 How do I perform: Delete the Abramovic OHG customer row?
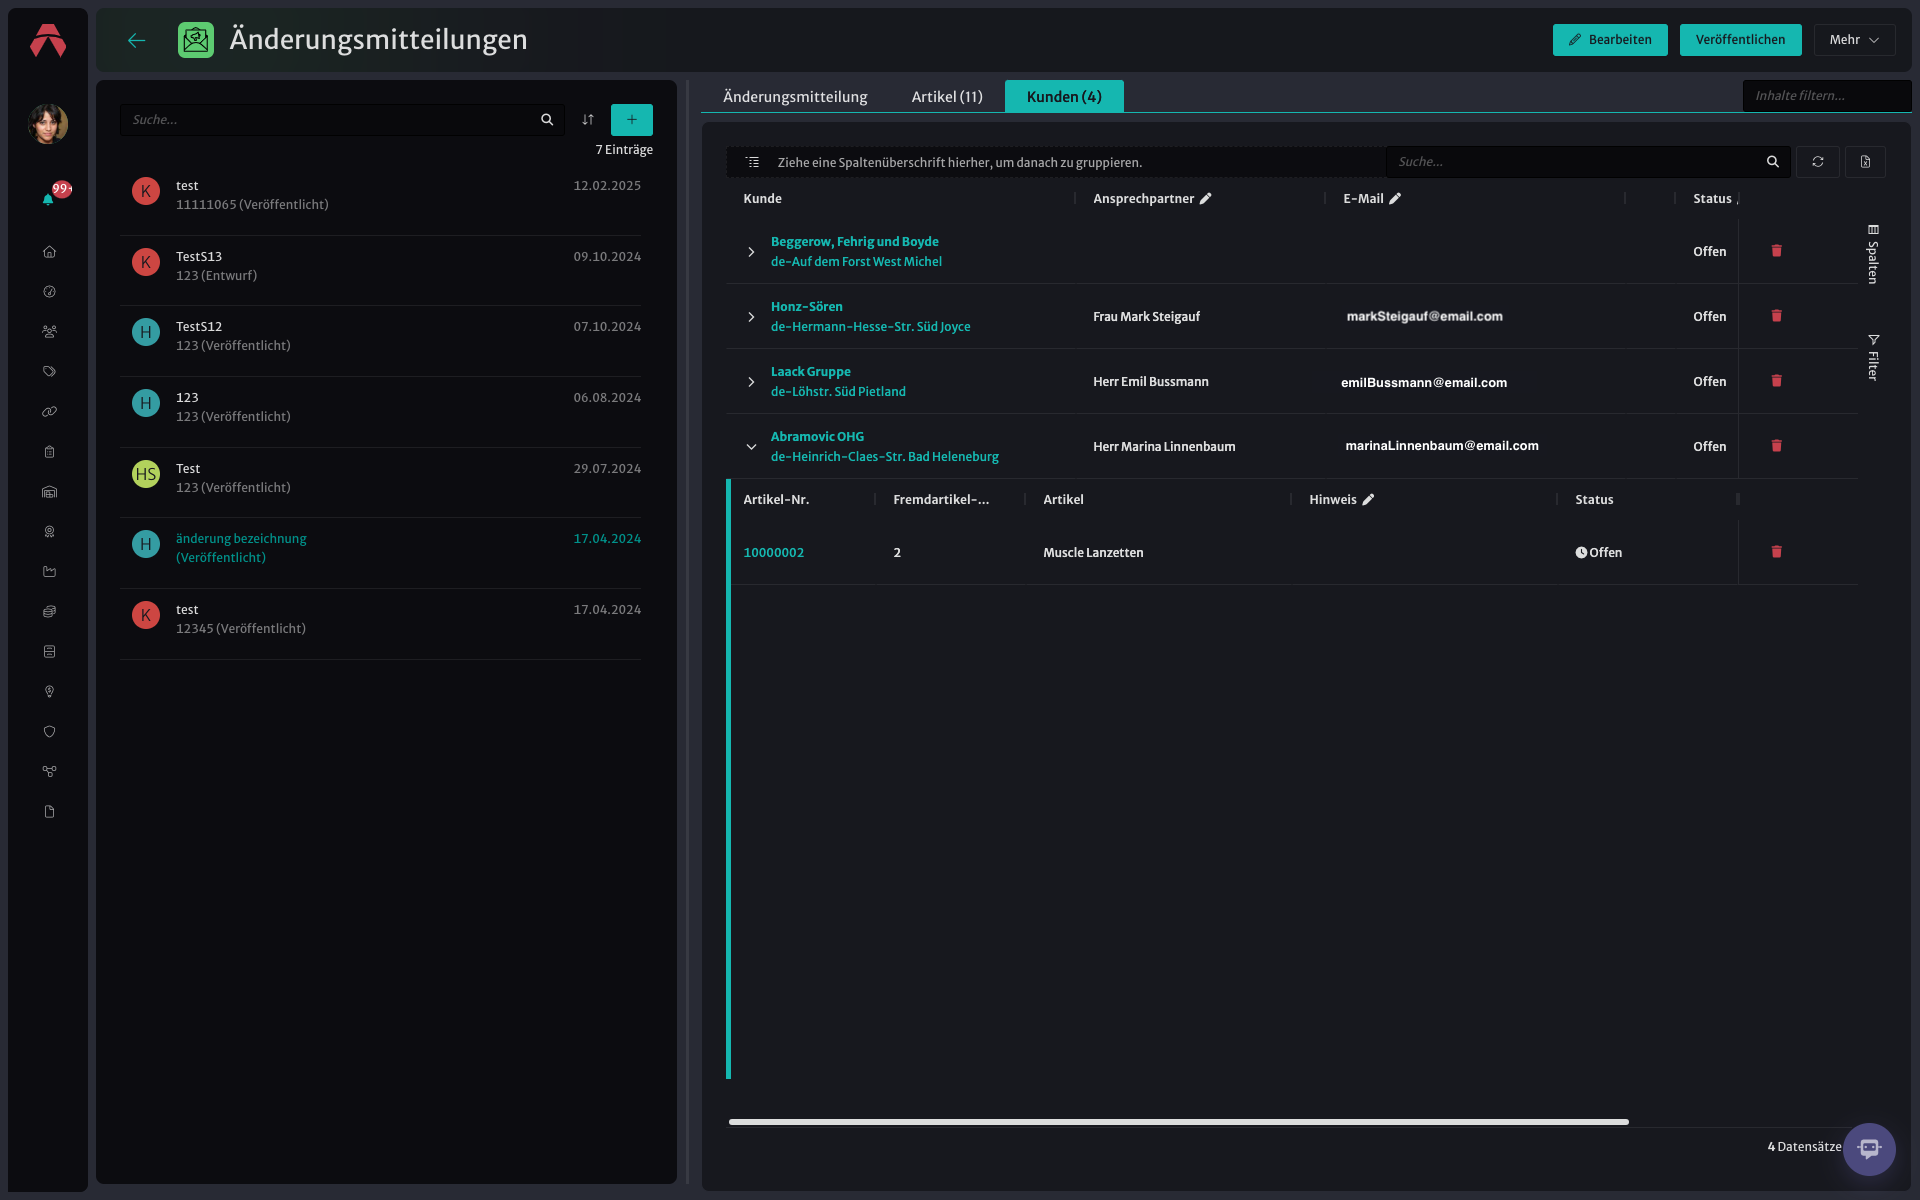point(1777,446)
